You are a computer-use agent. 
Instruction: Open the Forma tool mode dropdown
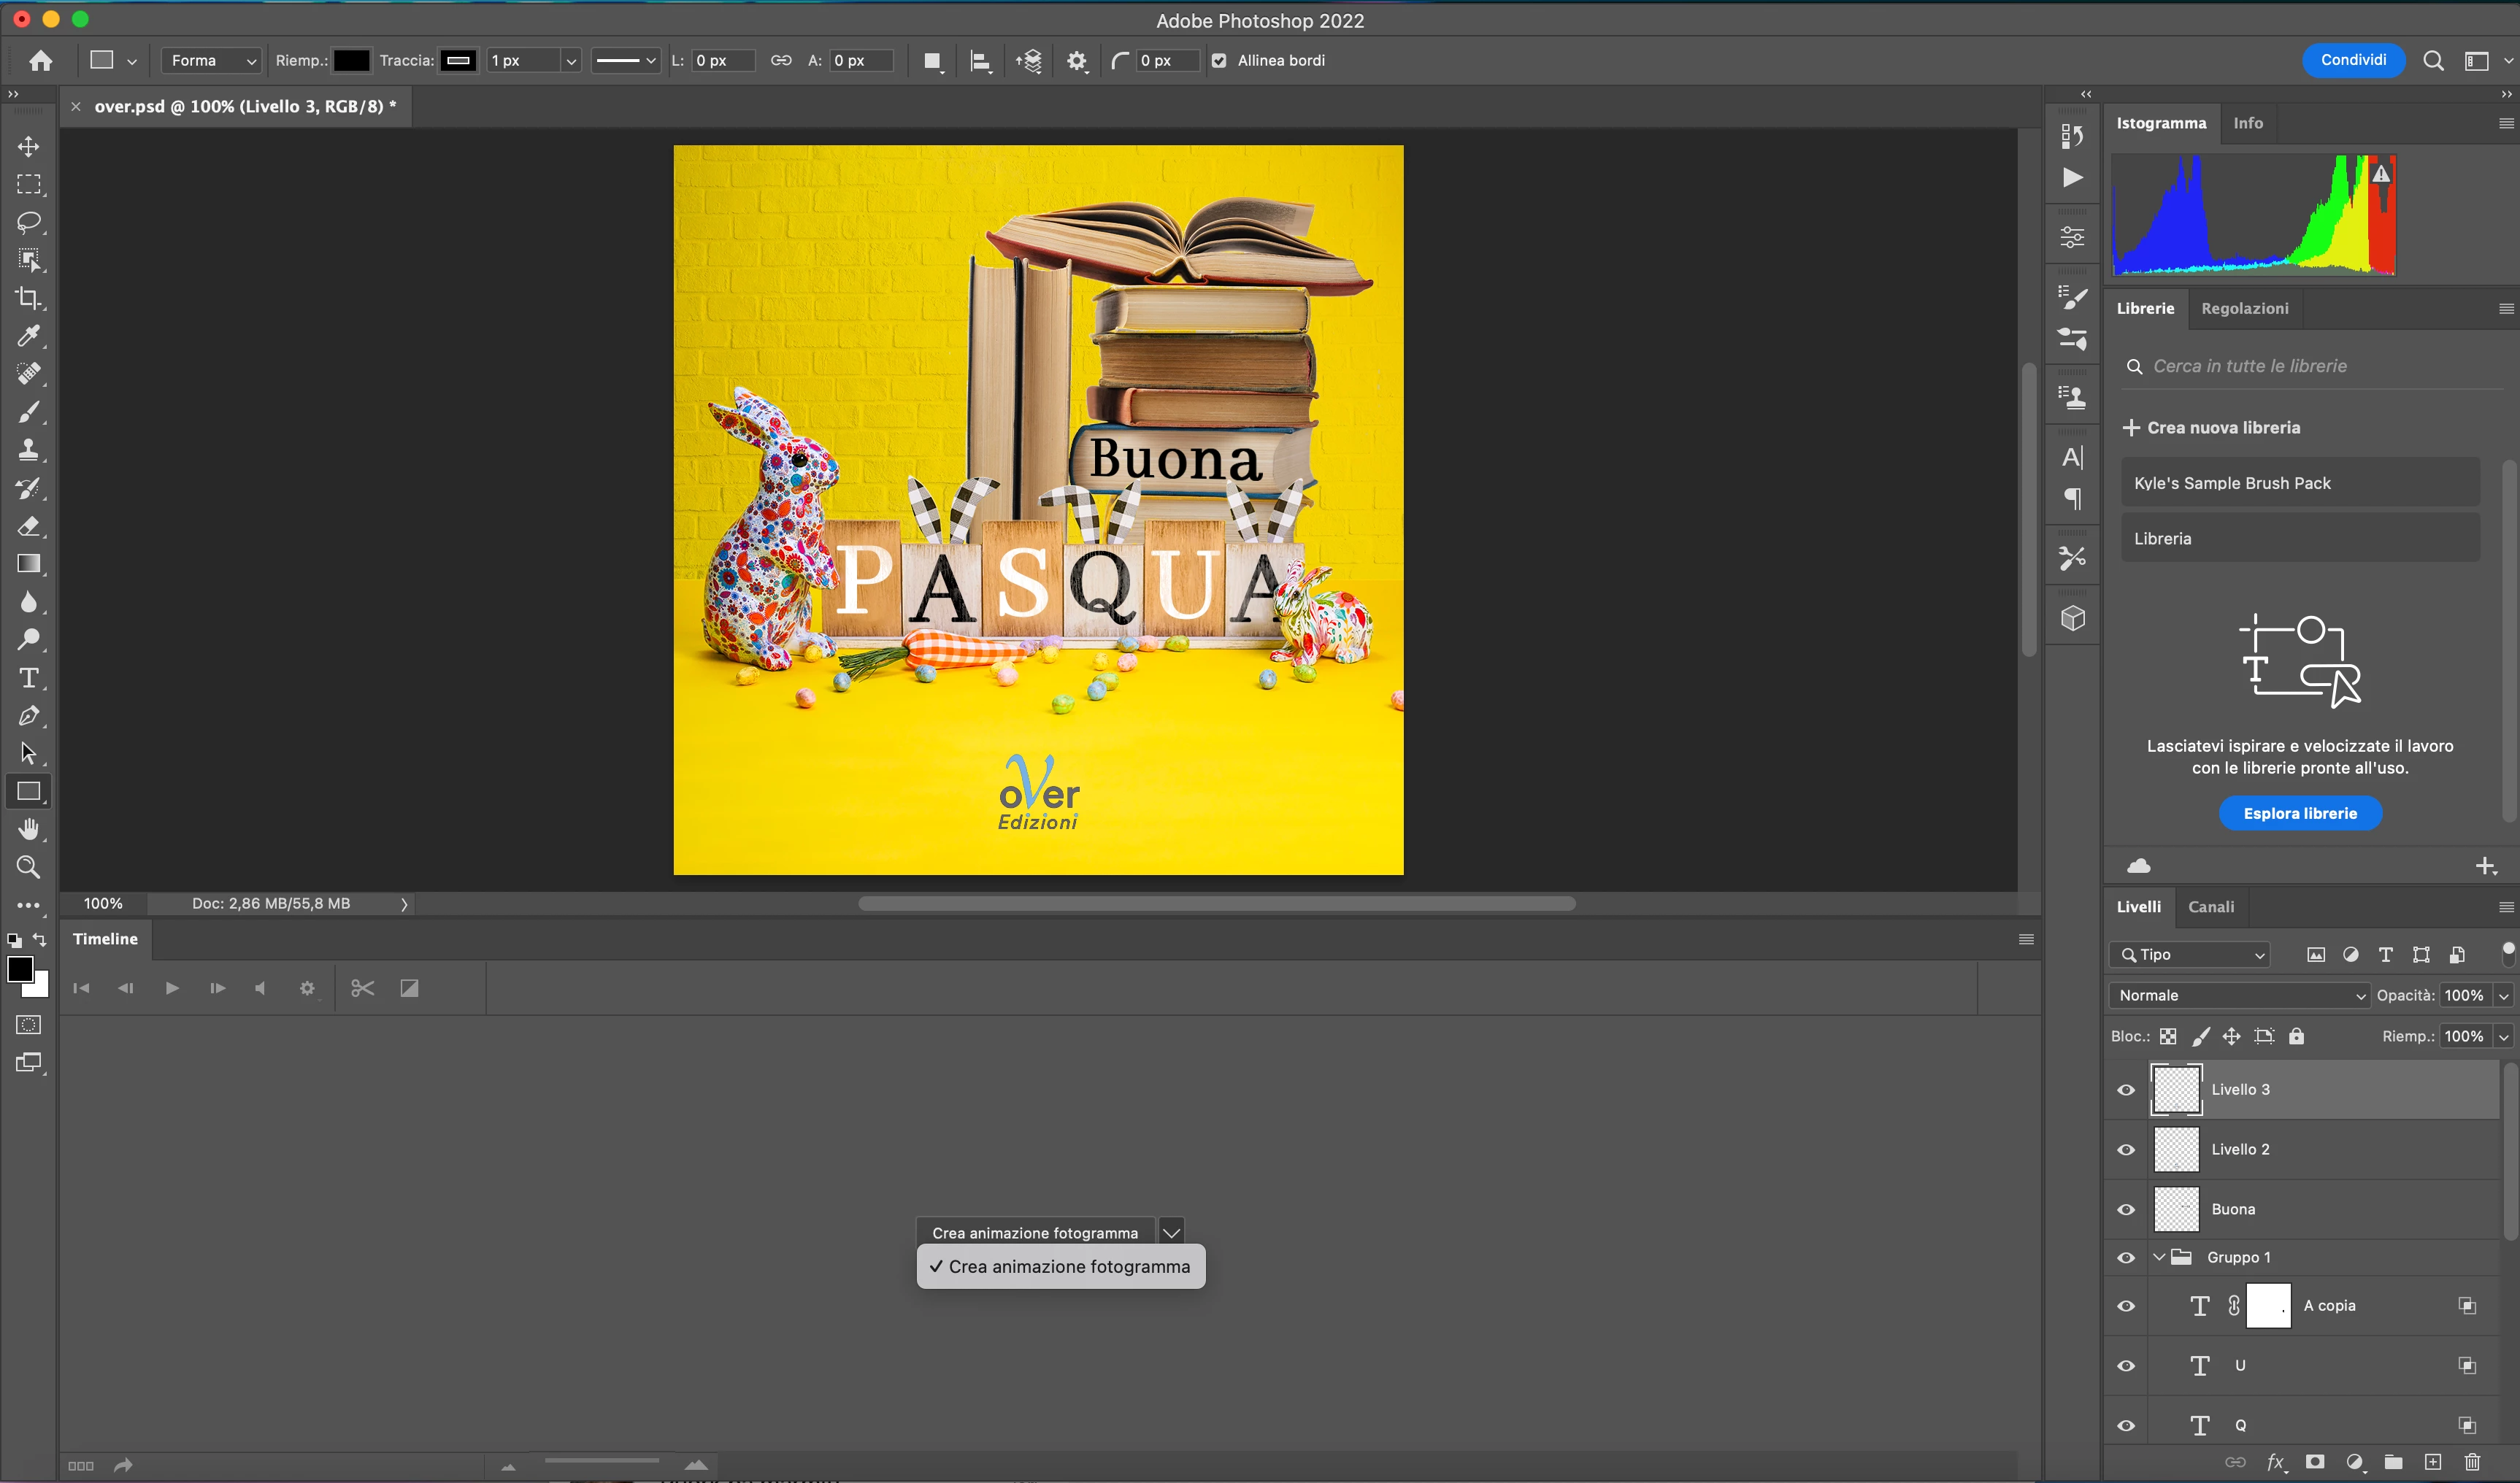[x=212, y=61]
